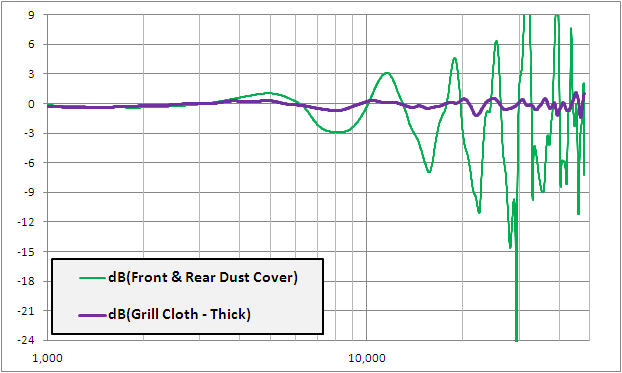Image resolution: width=622 pixels, height=373 pixels.
Task: Select the -12 y-axis label
Action: 26,222
